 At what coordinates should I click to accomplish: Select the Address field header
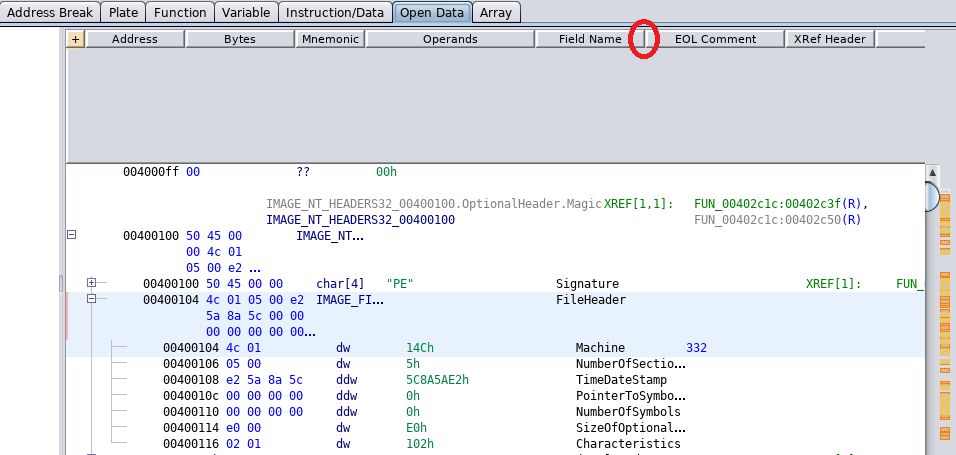click(x=135, y=39)
